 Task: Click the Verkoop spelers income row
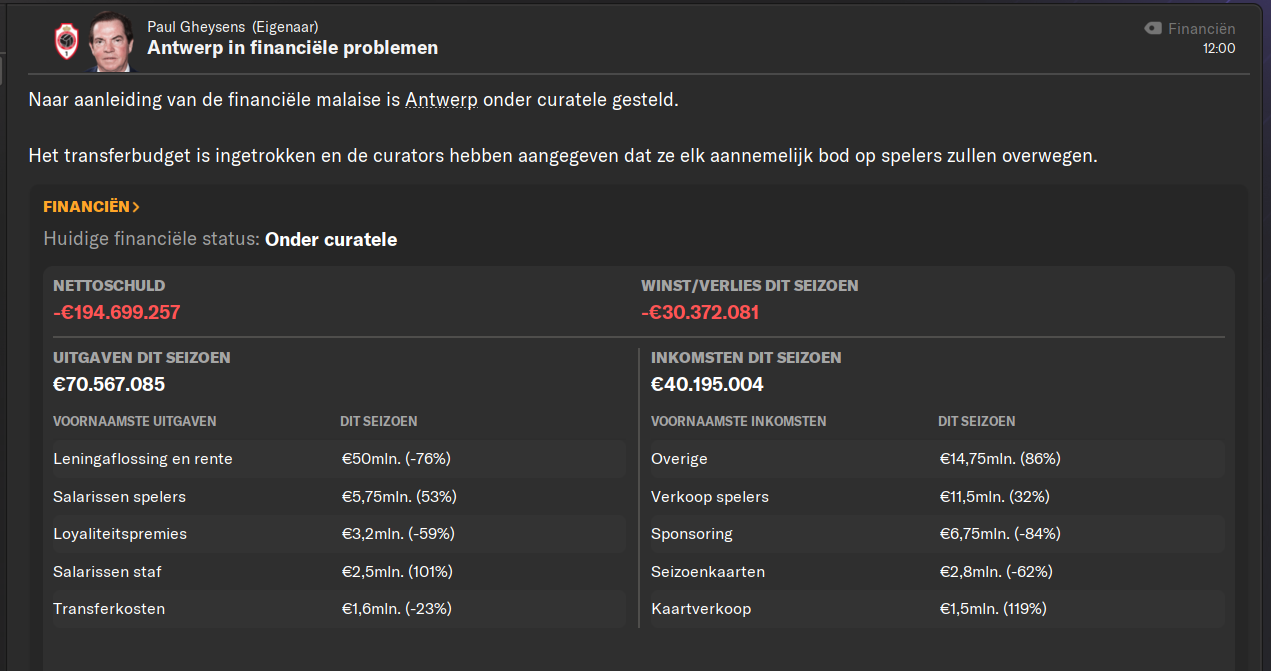click(936, 497)
